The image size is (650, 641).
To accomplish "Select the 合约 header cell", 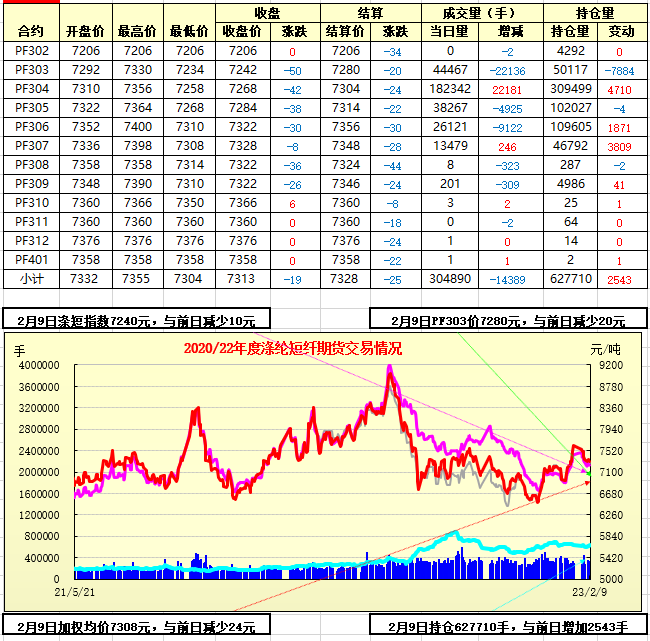I will [x=31, y=31].
